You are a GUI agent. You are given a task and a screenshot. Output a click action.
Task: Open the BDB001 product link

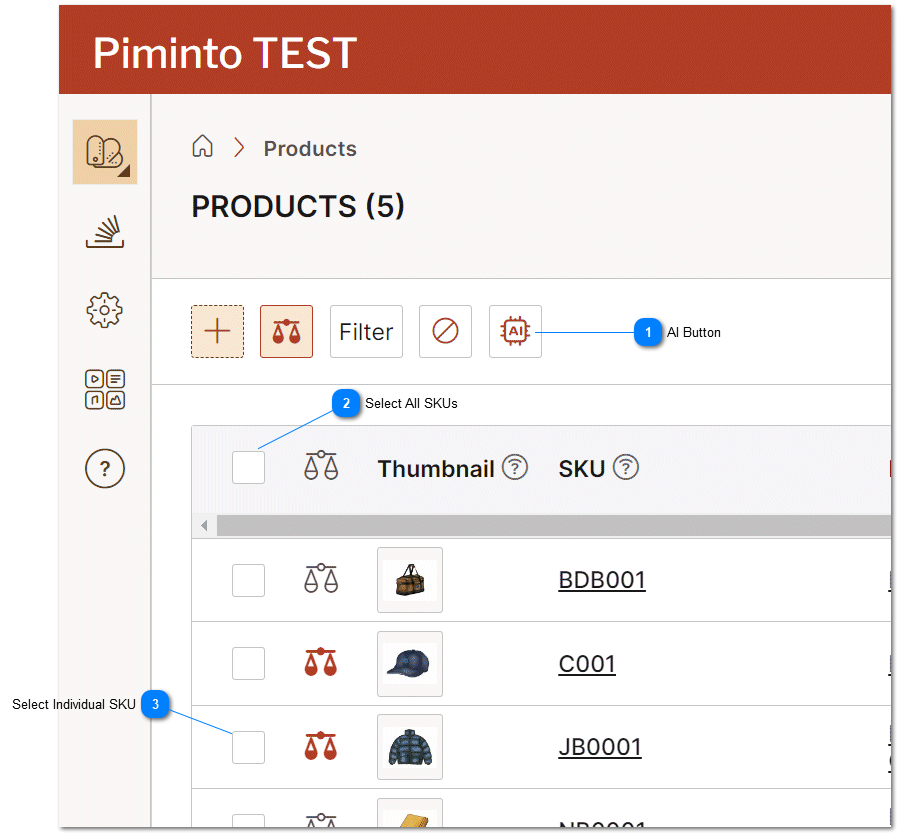click(601, 580)
